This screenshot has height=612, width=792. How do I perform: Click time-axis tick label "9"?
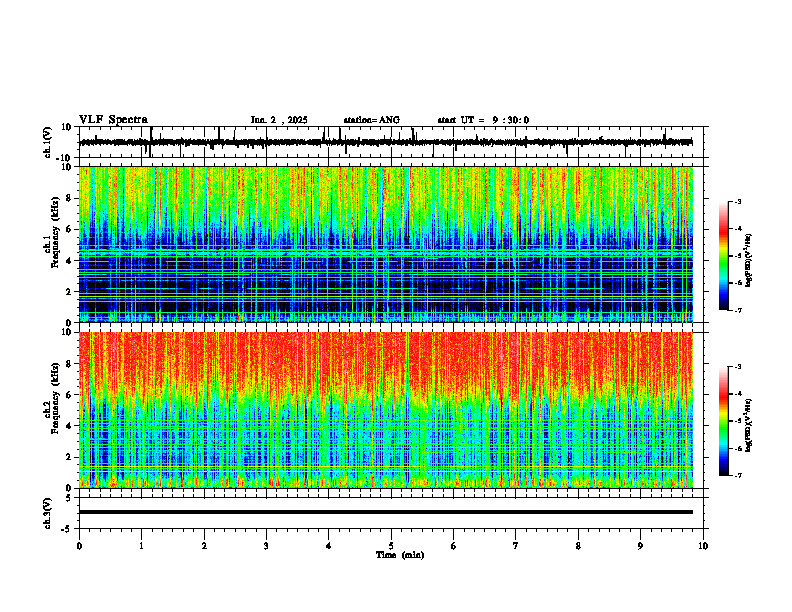[640, 546]
